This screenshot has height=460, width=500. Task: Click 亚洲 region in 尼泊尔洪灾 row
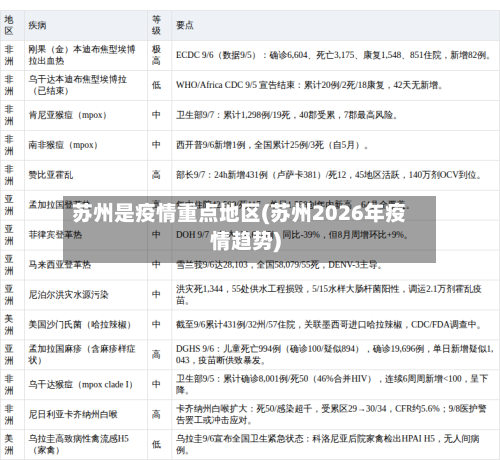pos(9,295)
